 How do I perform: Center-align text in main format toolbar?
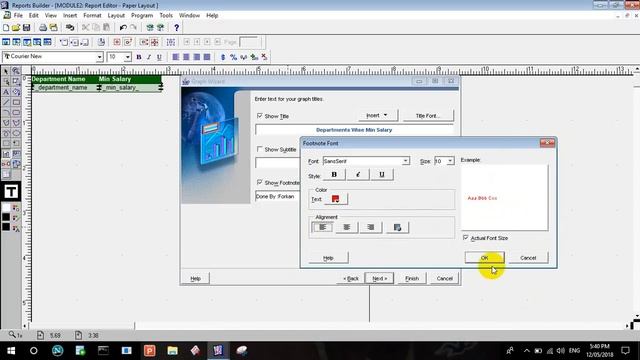[186, 57]
